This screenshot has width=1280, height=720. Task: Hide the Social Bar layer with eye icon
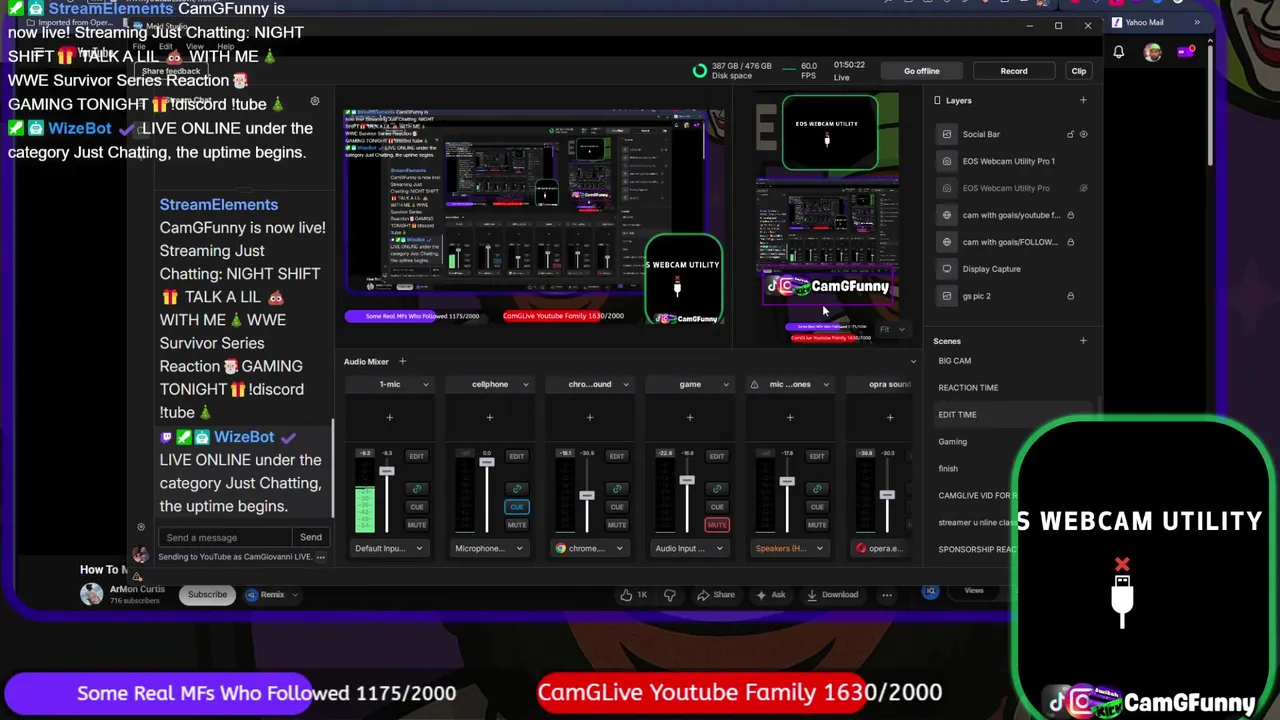(x=1083, y=134)
